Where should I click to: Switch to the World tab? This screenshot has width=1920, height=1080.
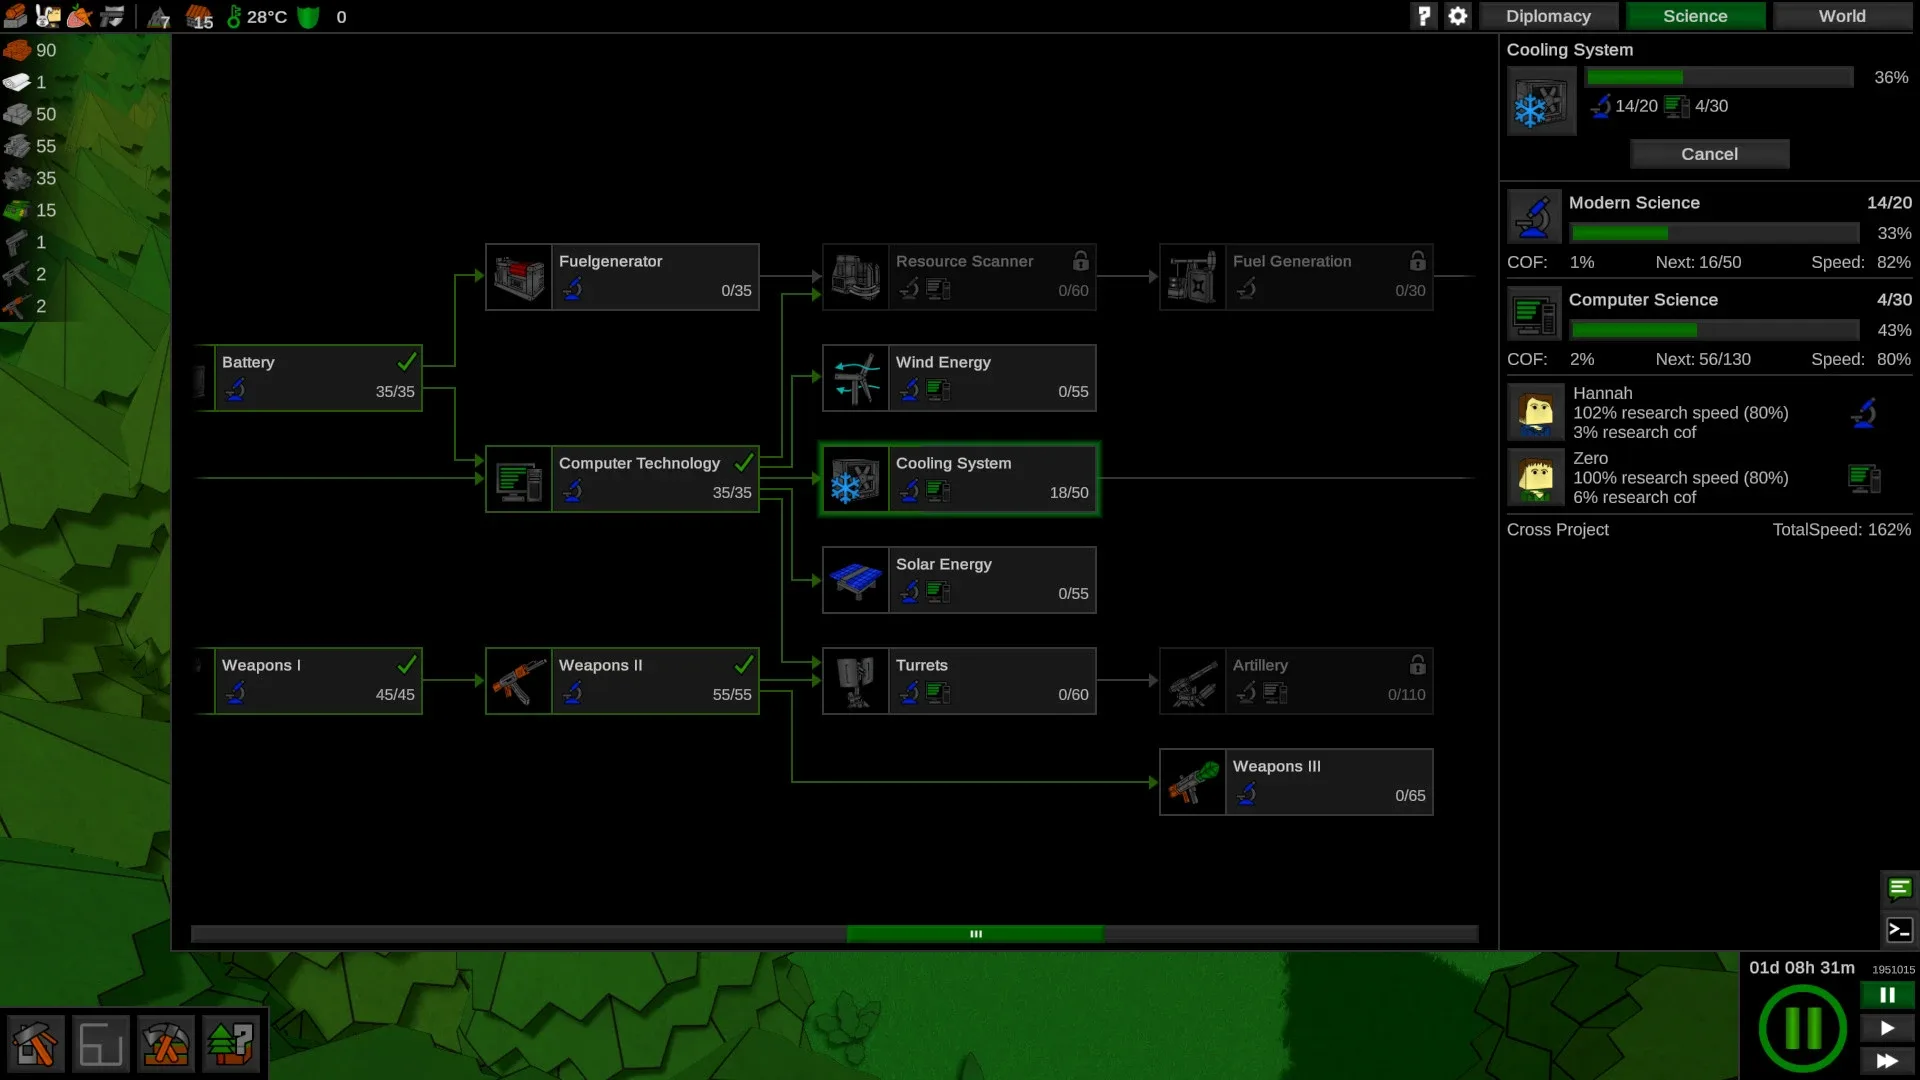point(1842,16)
